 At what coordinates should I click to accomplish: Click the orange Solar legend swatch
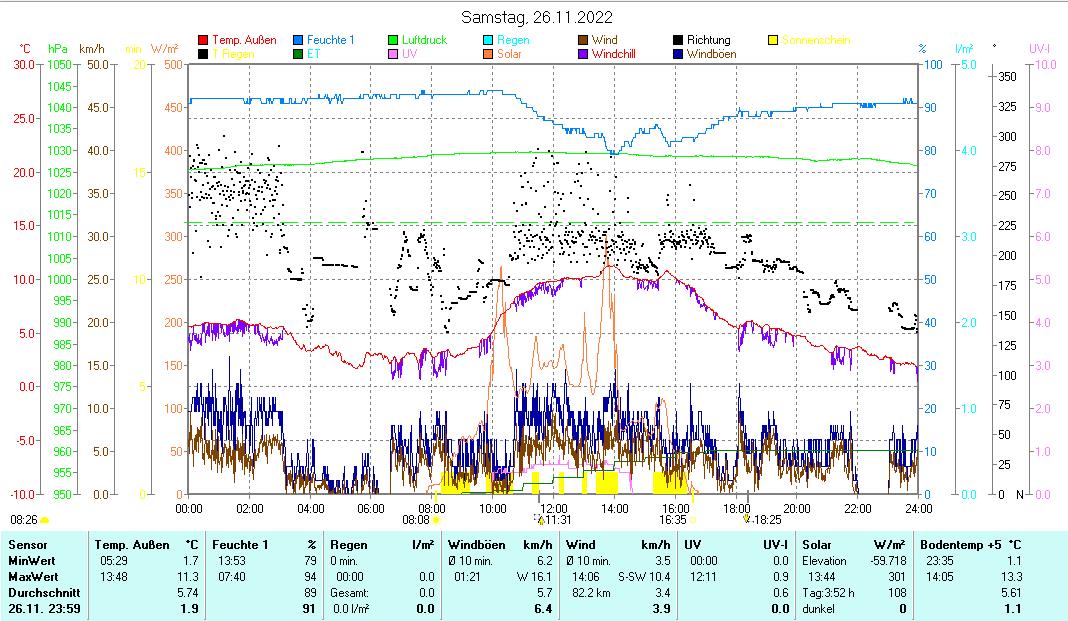[488, 54]
